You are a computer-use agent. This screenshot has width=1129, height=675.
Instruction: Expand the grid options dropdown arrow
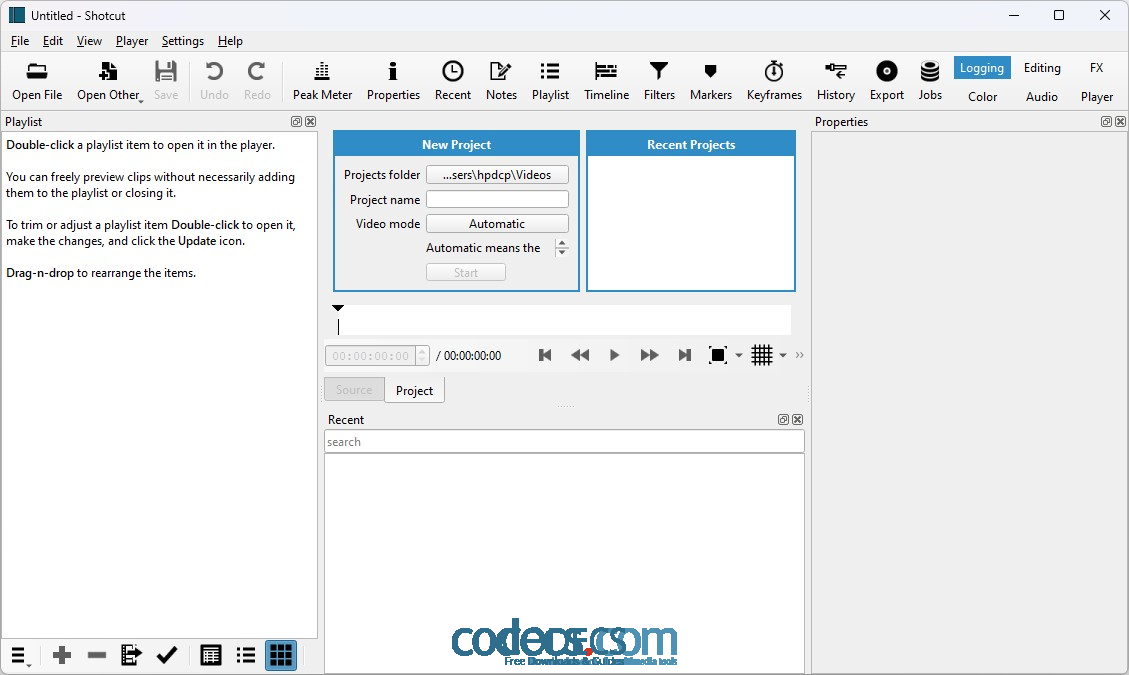(783, 355)
